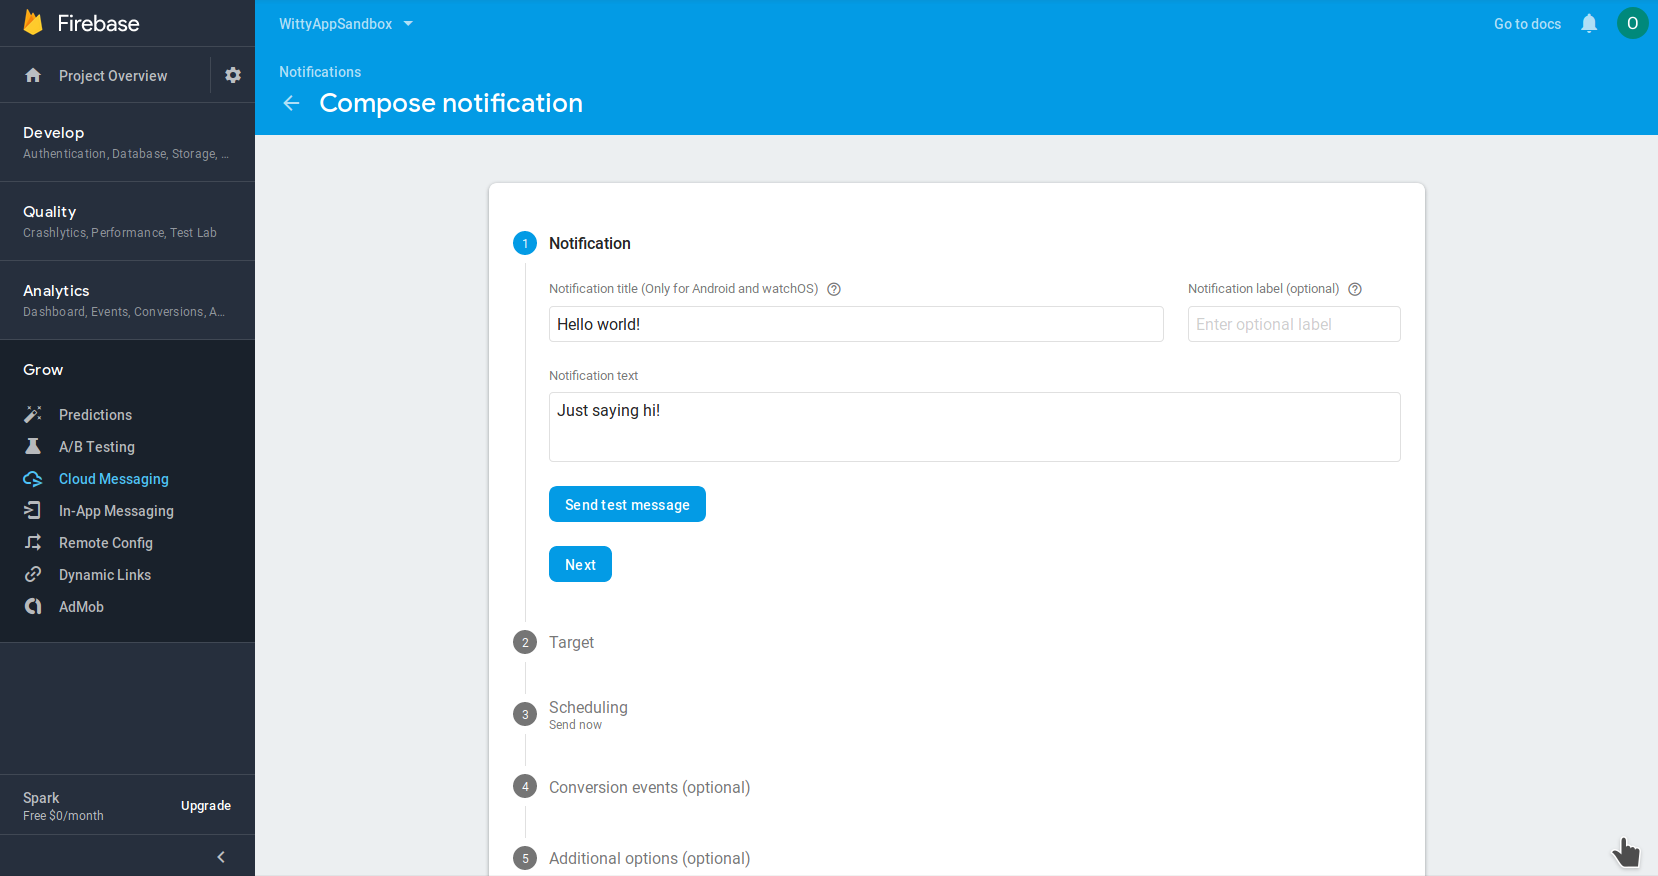
Task: Show help for Notification title
Action: (834, 289)
